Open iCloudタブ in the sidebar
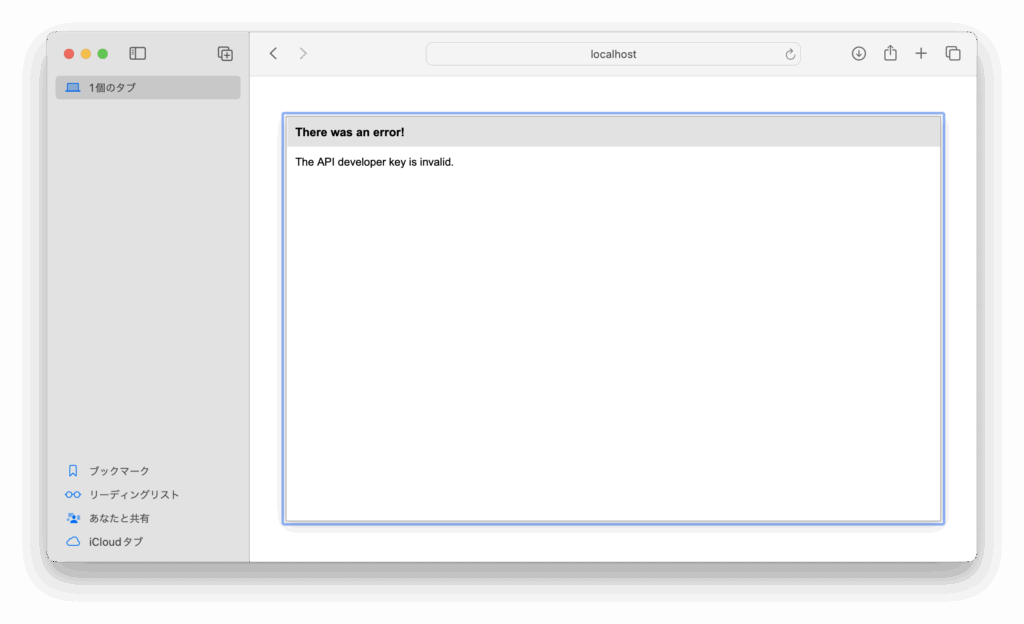The height and width of the screenshot is (624, 1024). [x=115, y=542]
